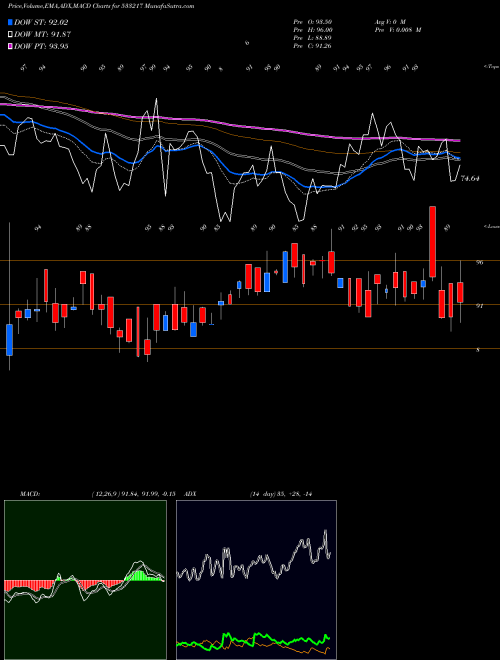The image size is (500, 660).
Task: Click the 96 price axis label
Action: point(479,262)
